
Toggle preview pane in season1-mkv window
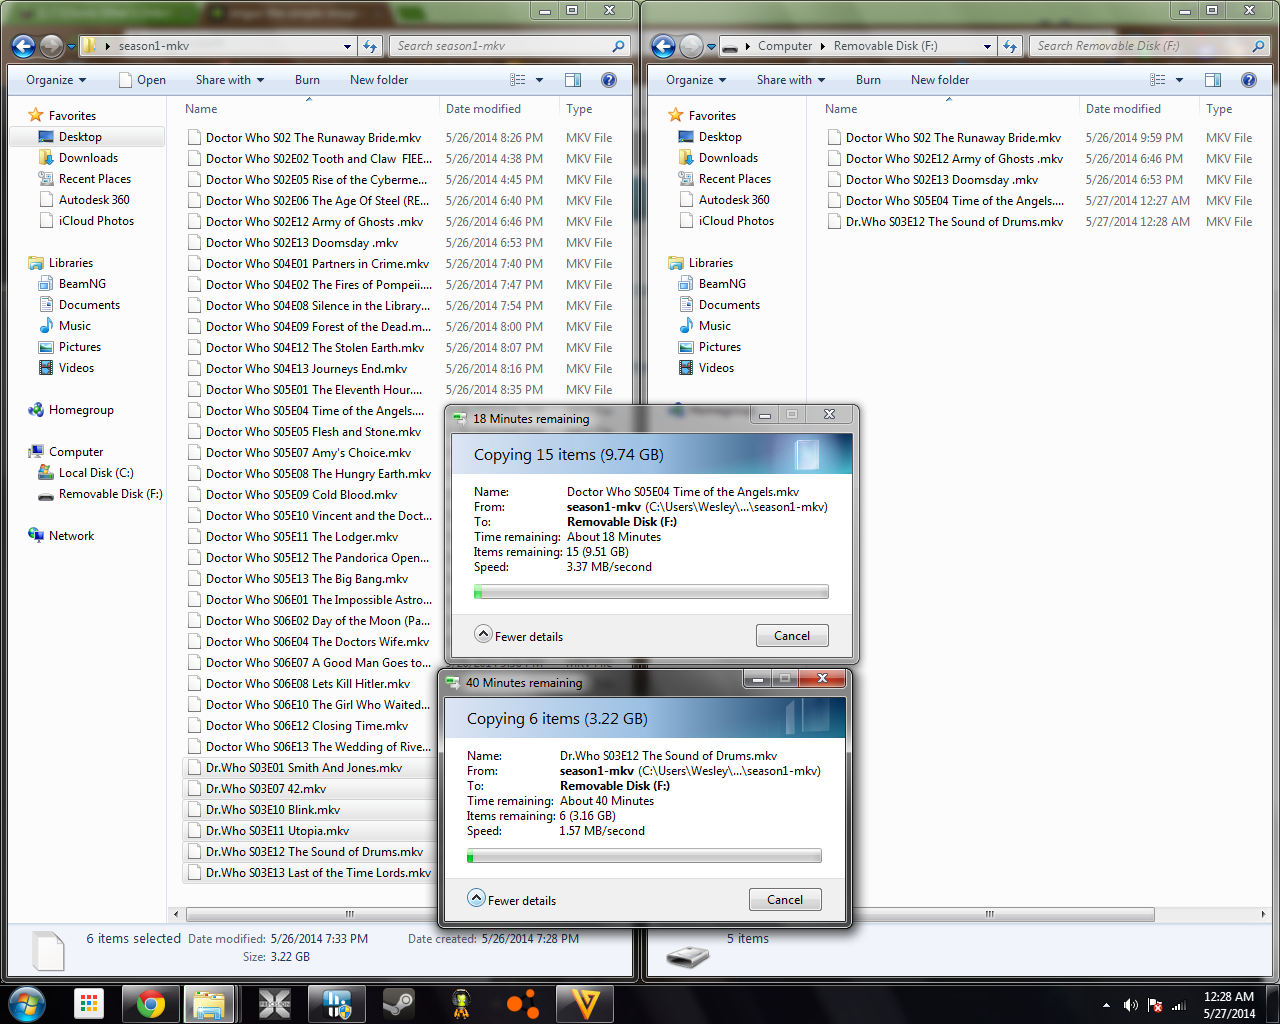(x=573, y=80)
